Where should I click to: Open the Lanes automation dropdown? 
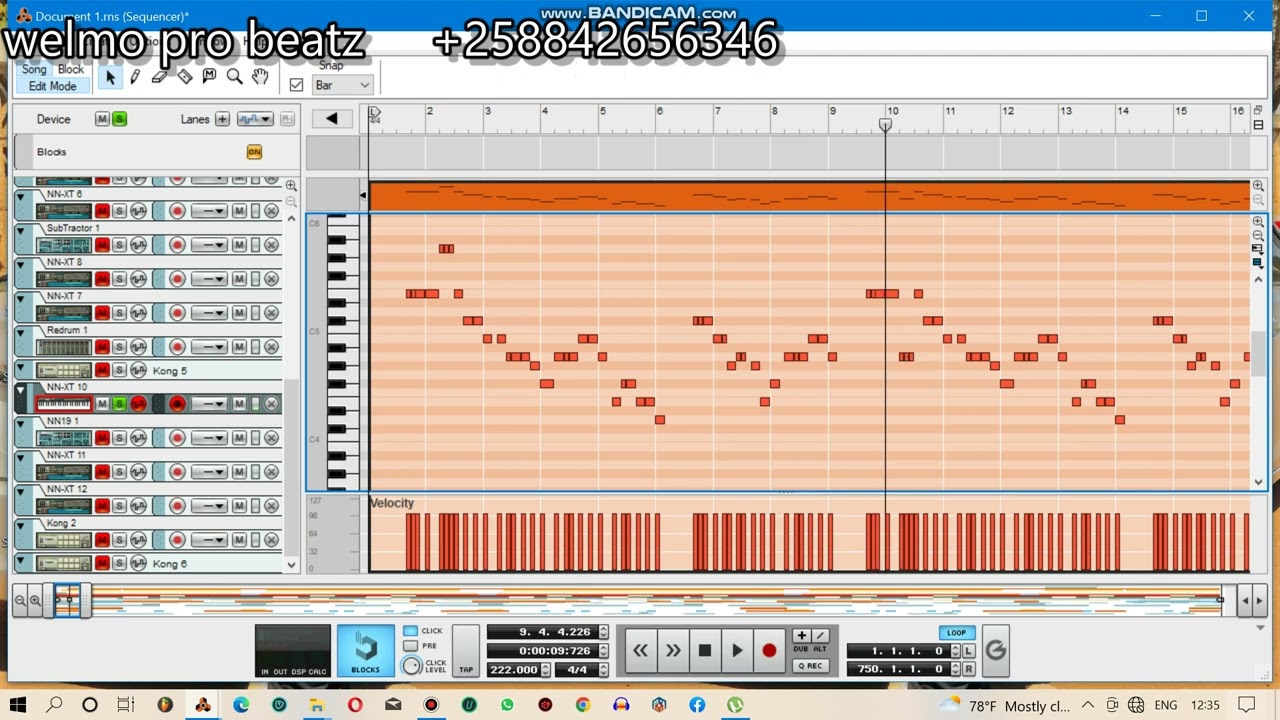click(x=255, y=119)
